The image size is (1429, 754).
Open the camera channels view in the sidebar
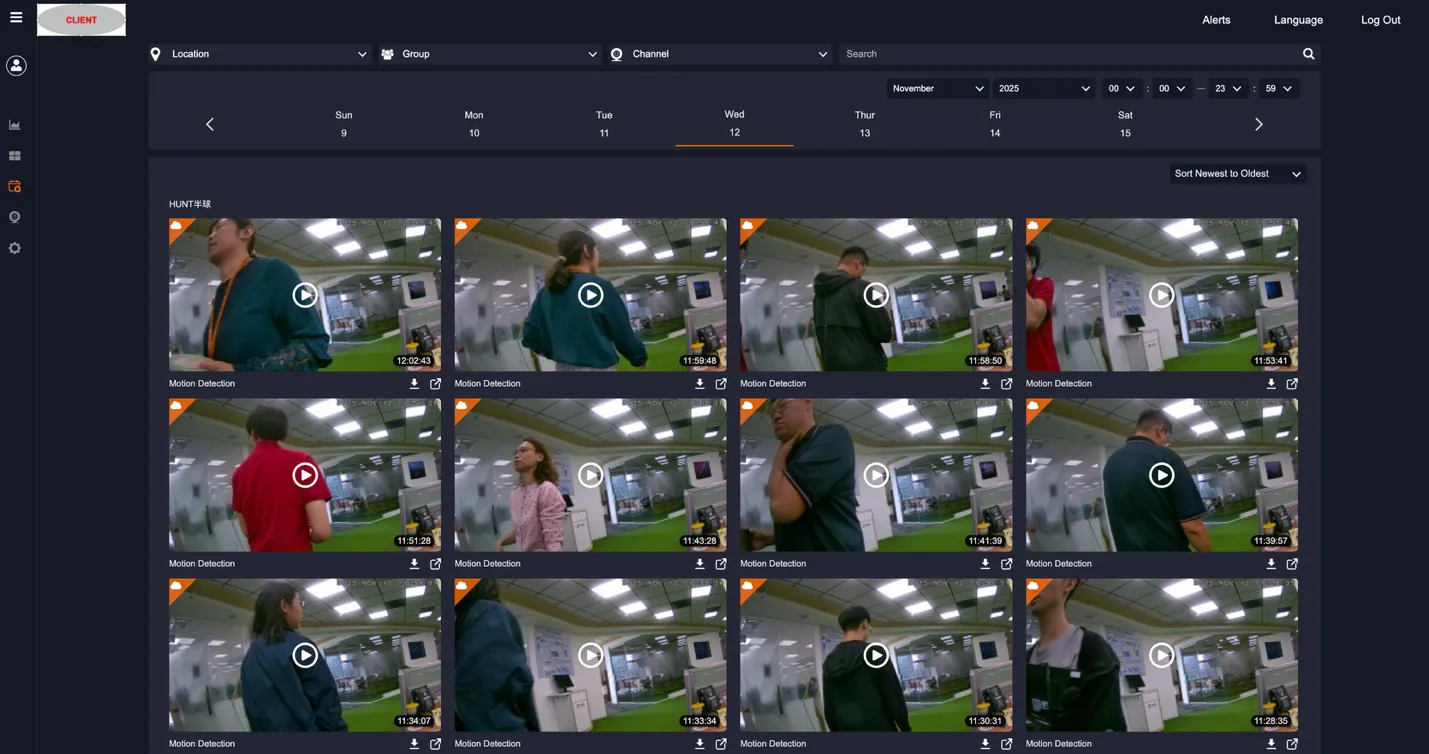tap(14, 216)
